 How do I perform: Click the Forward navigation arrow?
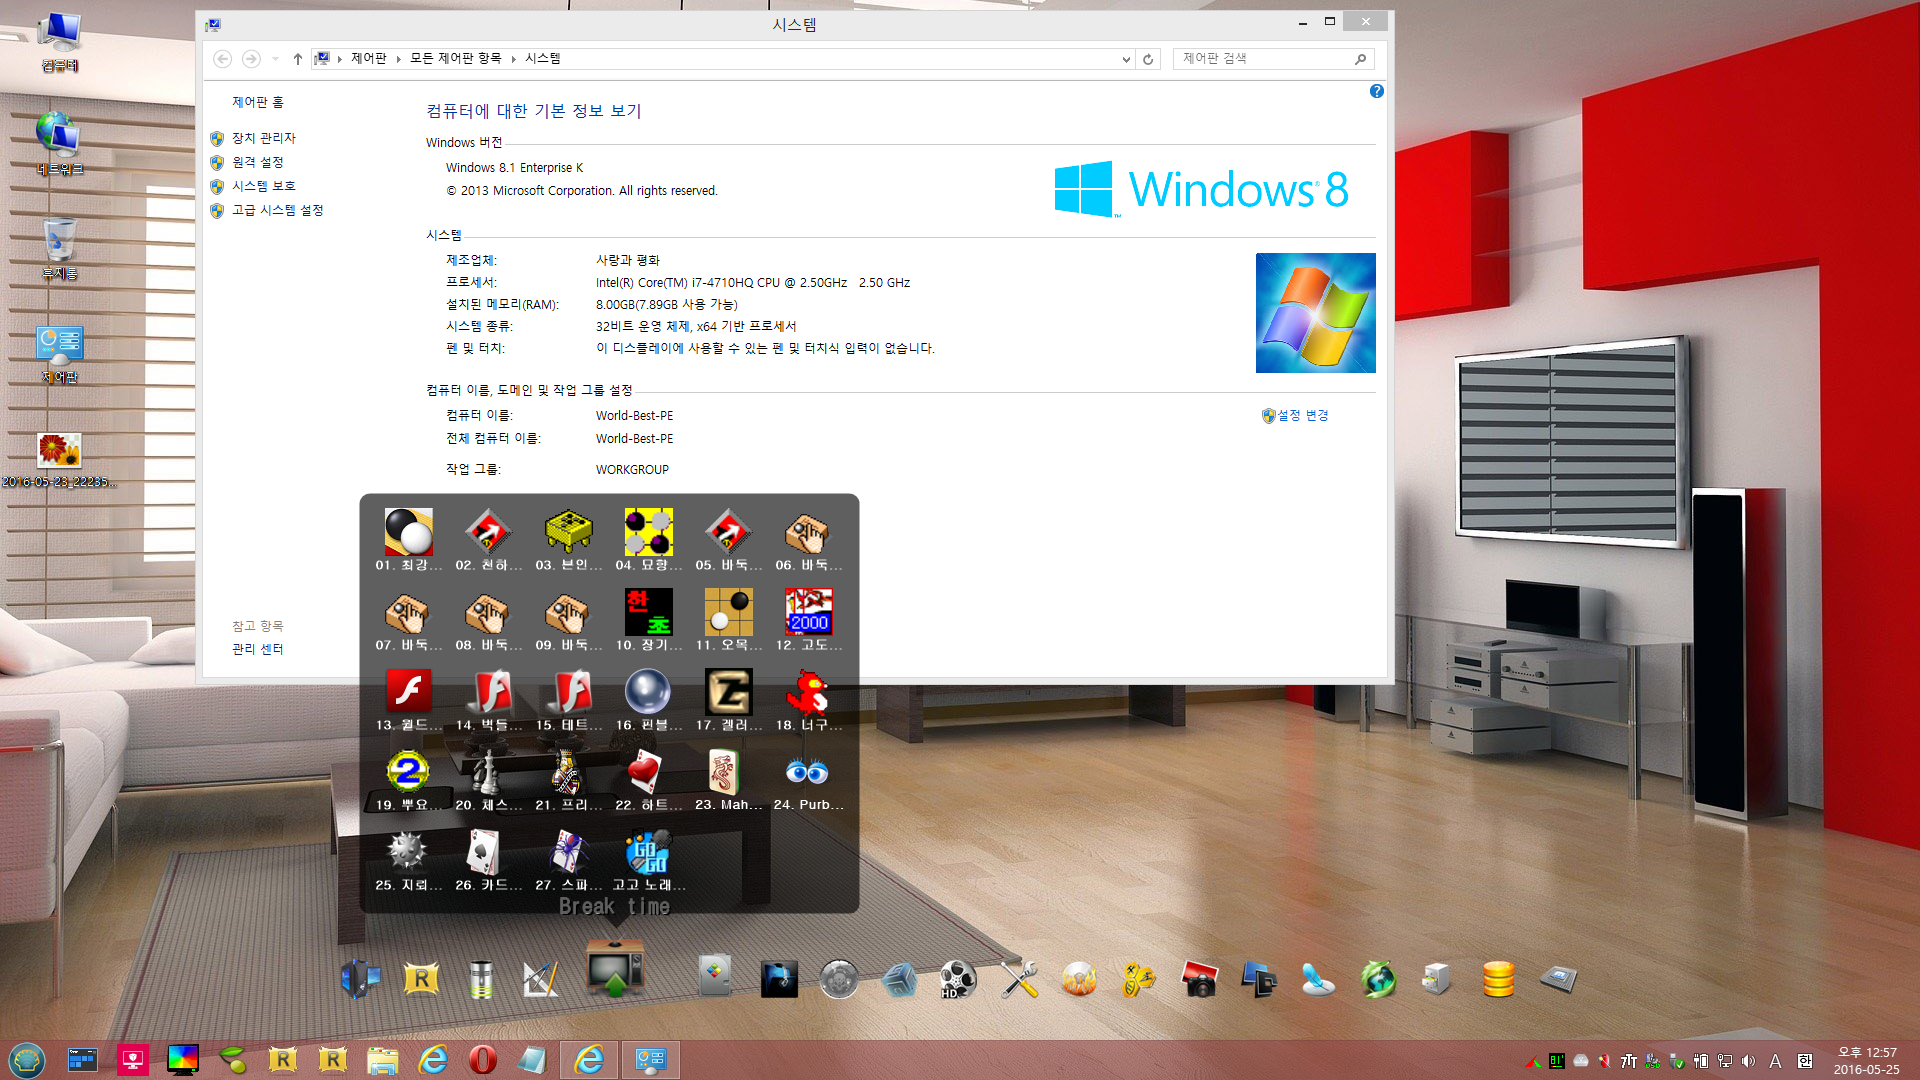pos(251,59)
